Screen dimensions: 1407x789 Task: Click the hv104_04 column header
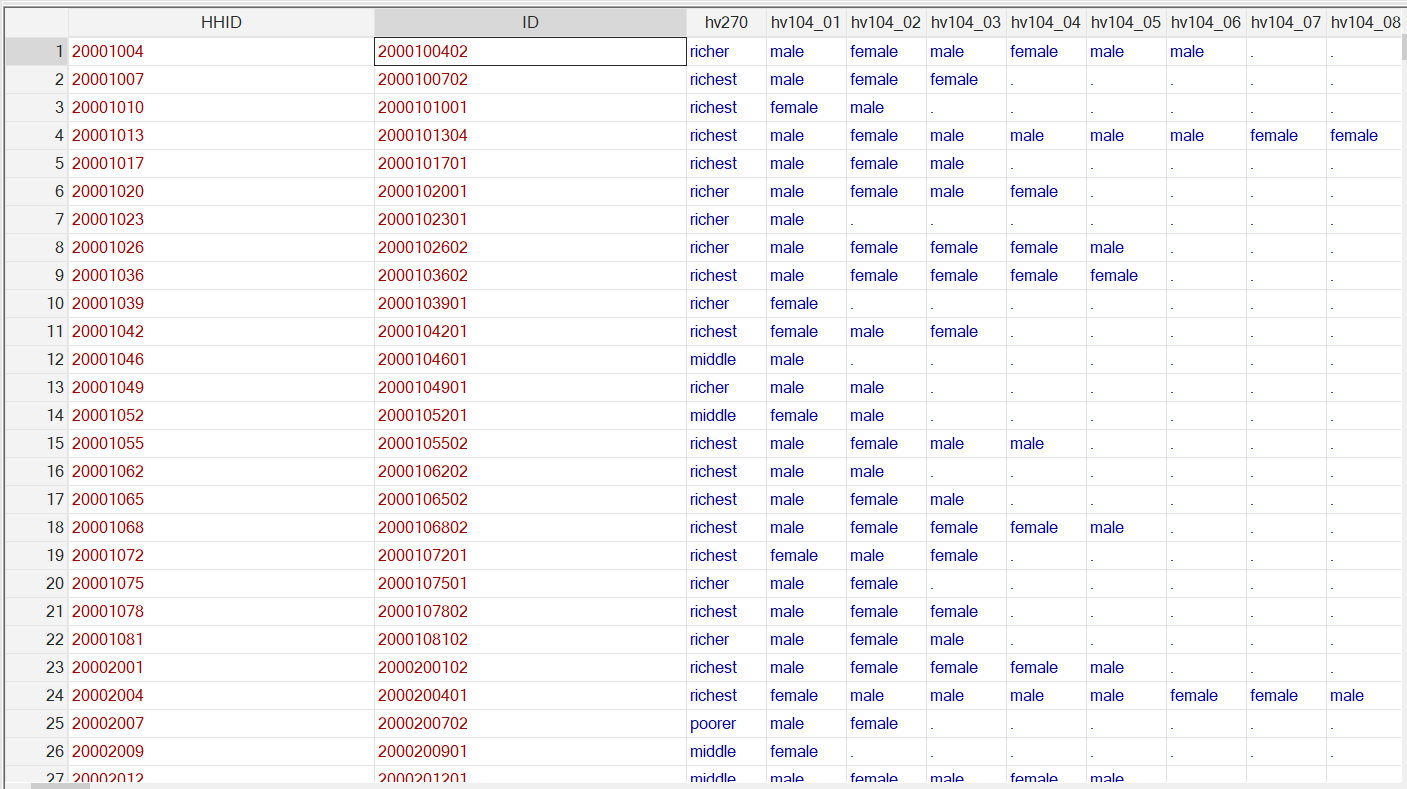pos(1046,22)
